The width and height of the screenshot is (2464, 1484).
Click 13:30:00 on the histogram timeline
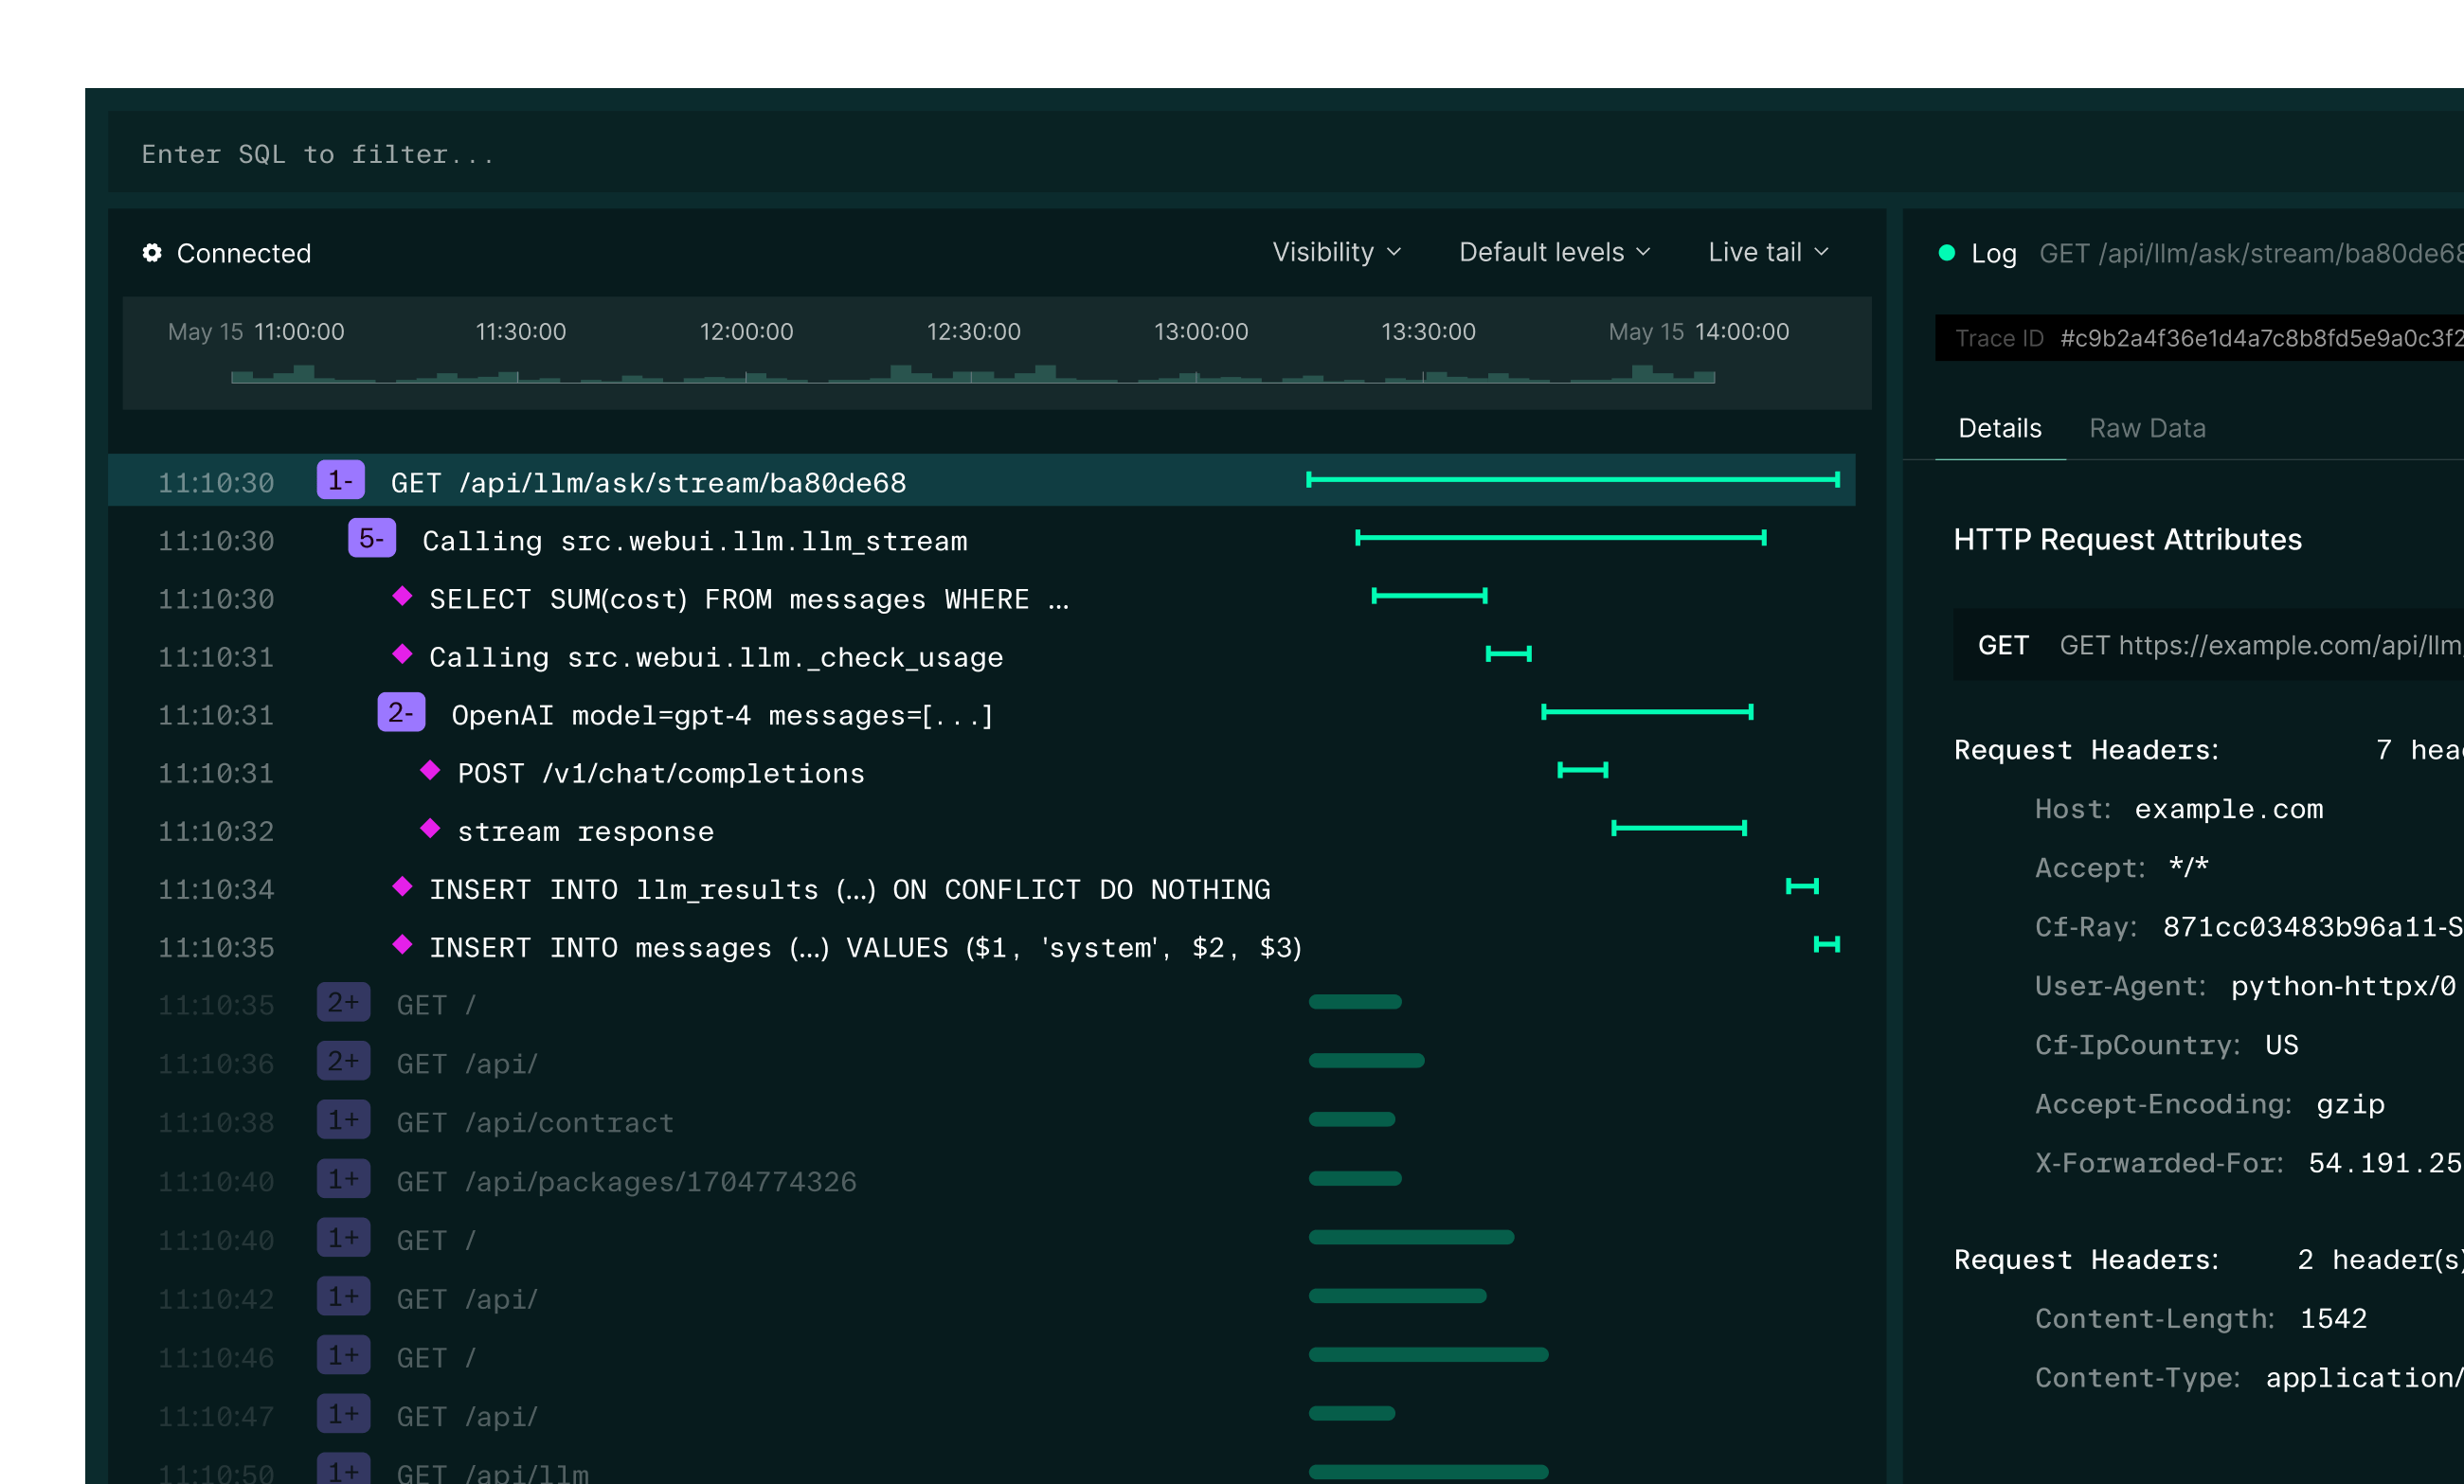pos(1428,331)
